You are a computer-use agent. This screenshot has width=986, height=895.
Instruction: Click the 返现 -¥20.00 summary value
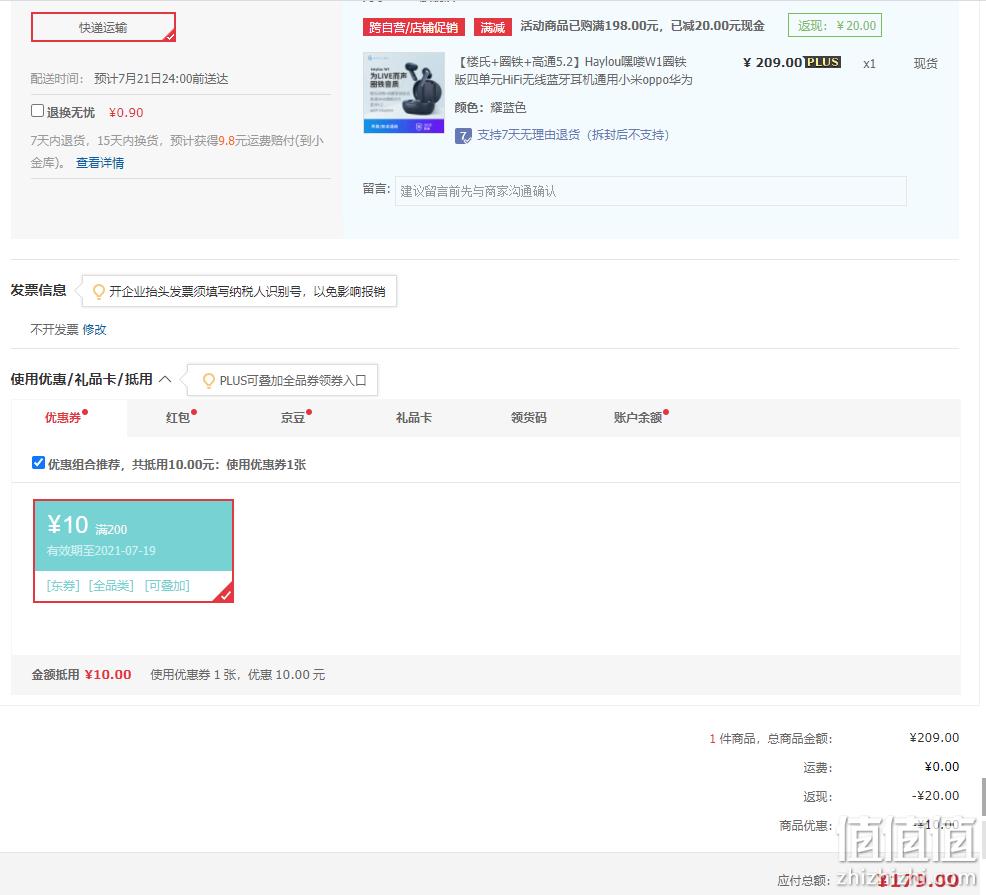[936, 795]
